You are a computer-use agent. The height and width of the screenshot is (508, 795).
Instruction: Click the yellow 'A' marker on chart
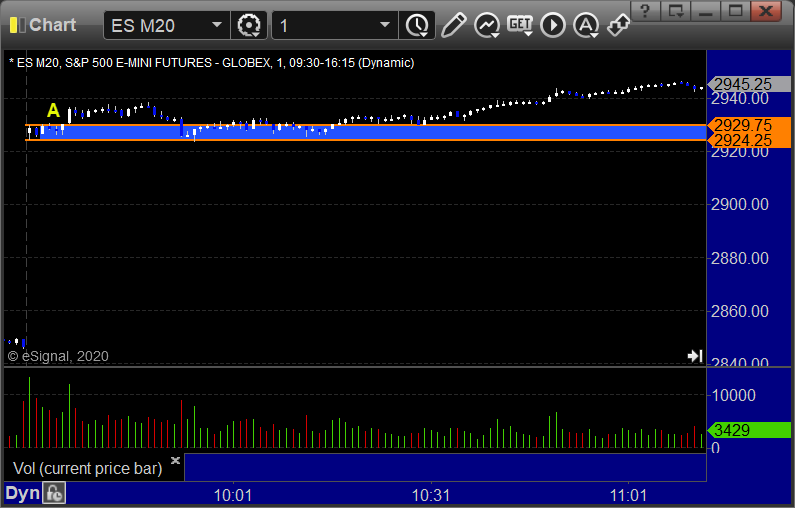click(x=53, y=110)
